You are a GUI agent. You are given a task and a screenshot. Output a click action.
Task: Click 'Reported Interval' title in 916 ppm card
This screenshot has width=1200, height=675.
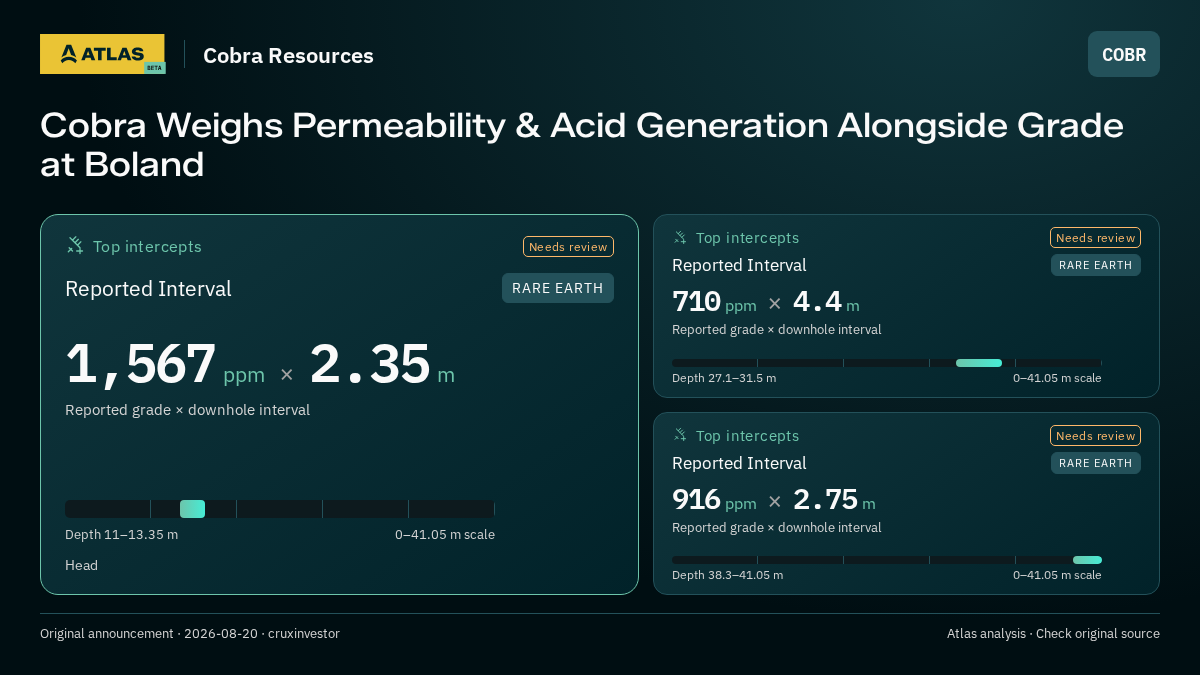[x=739, y=463]
